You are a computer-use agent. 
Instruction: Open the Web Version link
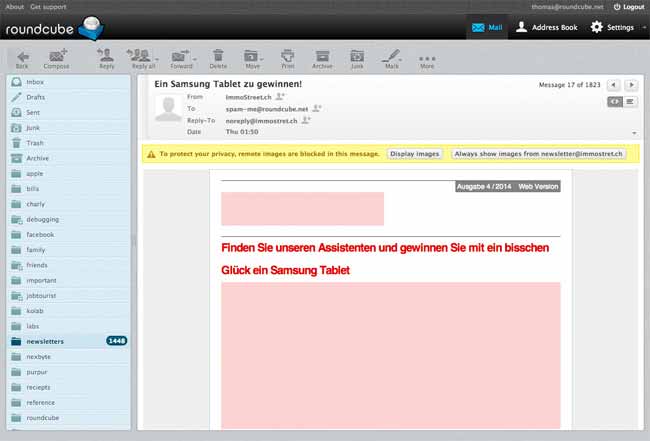[x=538, y=187]
